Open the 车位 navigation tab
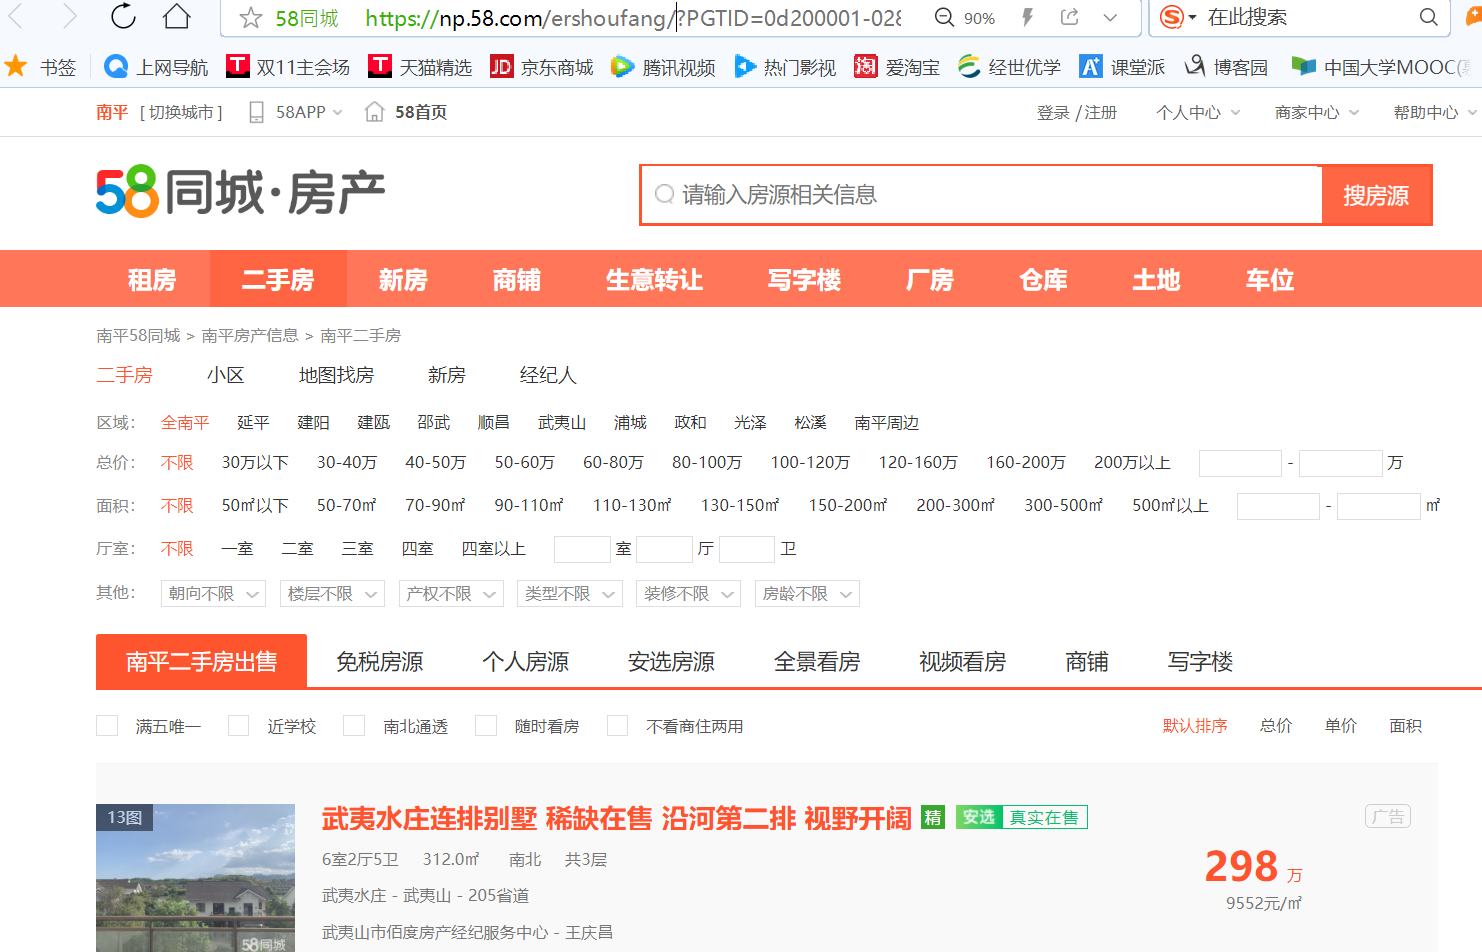Screen dimensions: 1482x952 pyautogui.click(x=1270, y=279)
